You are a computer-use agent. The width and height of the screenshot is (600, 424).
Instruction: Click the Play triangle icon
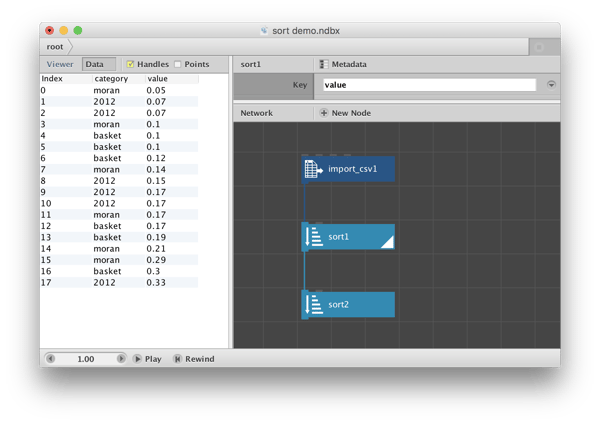[137, 359]
